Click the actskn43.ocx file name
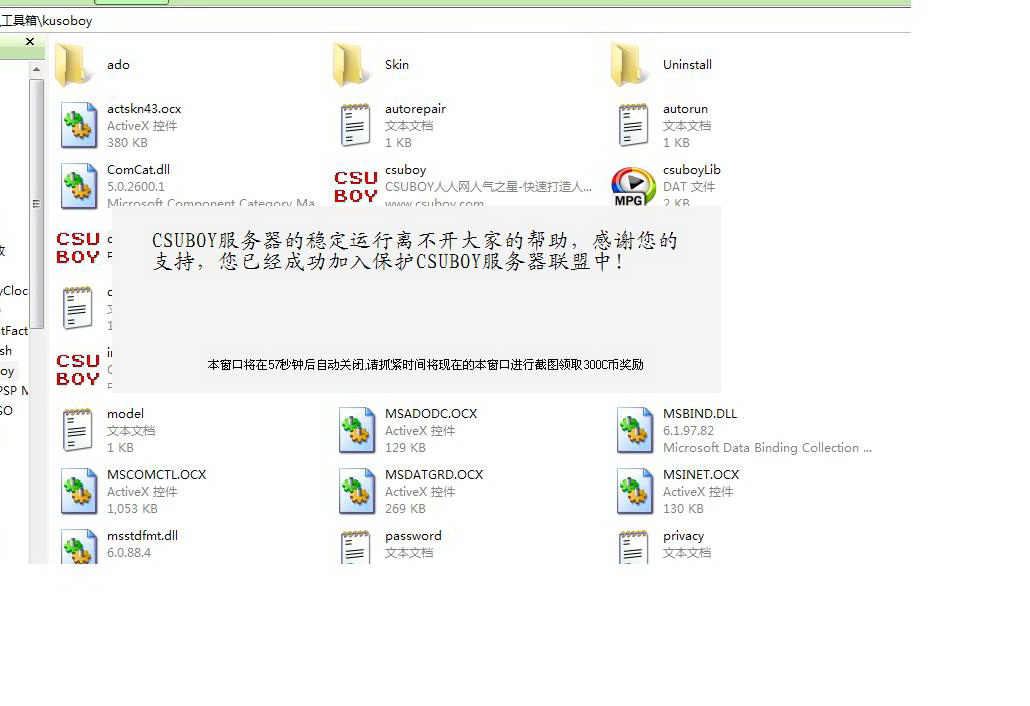Viewport: 1030px width, 706px height. click(144, 108)
